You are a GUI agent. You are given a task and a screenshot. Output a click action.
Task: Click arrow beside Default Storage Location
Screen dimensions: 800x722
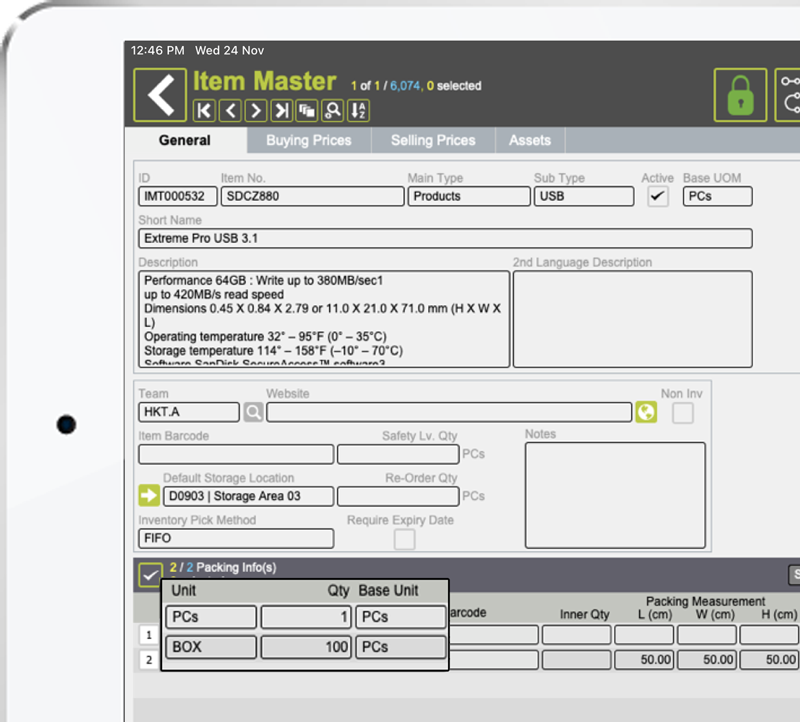click(x=149, y=495)
